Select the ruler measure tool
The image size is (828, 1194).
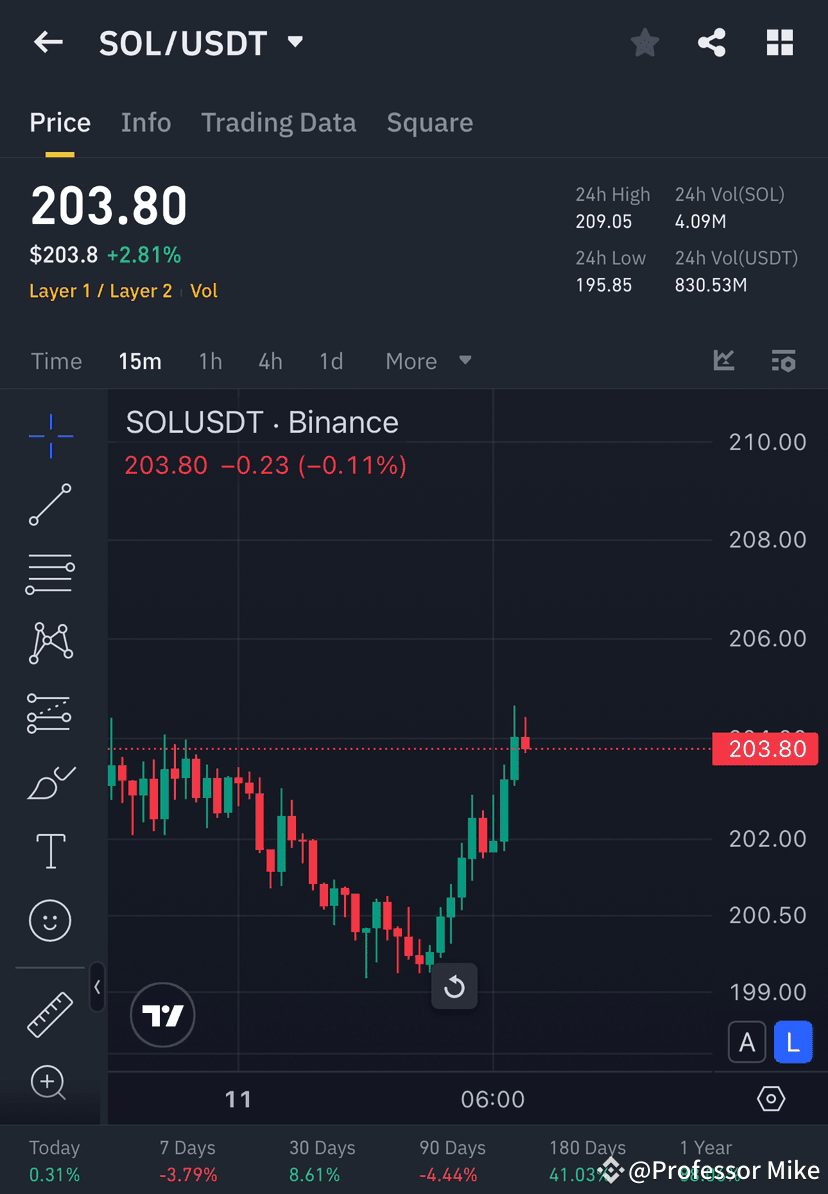point(50,1013)
